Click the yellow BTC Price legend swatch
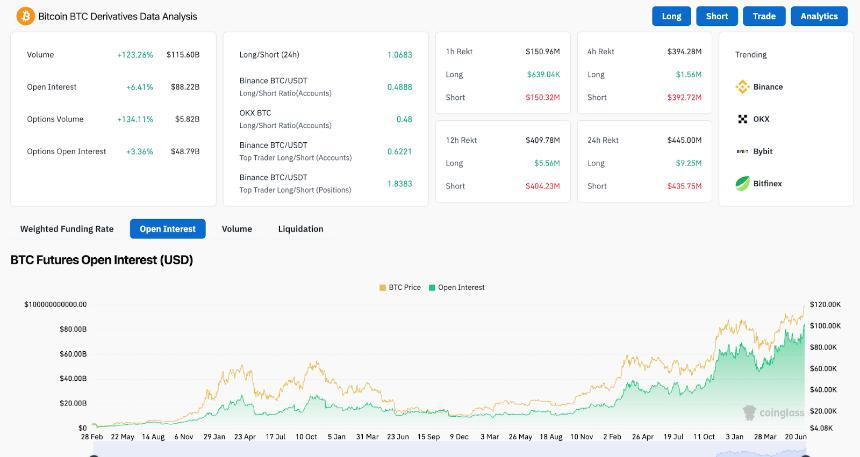 (383, 287)
